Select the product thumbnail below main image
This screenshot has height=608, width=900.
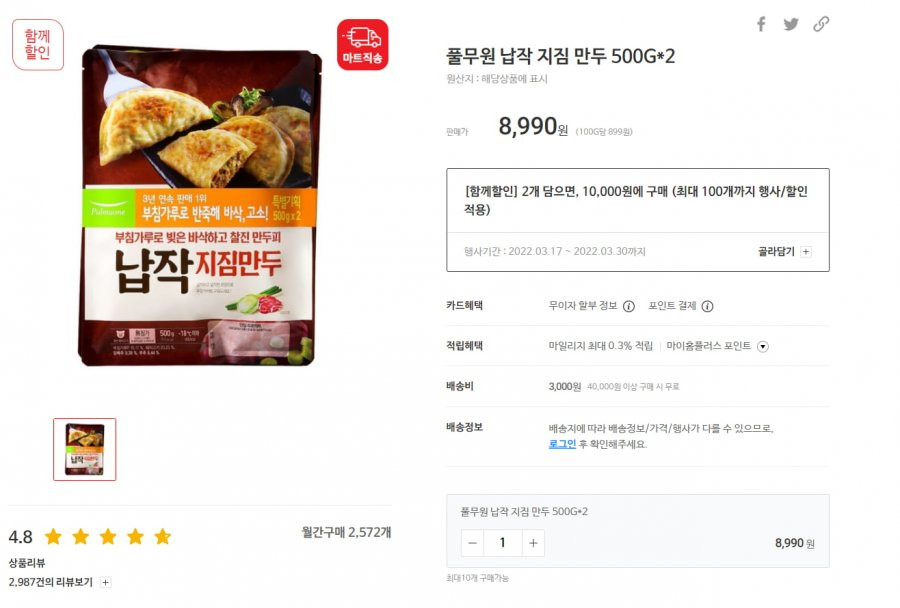click(85, 450)
